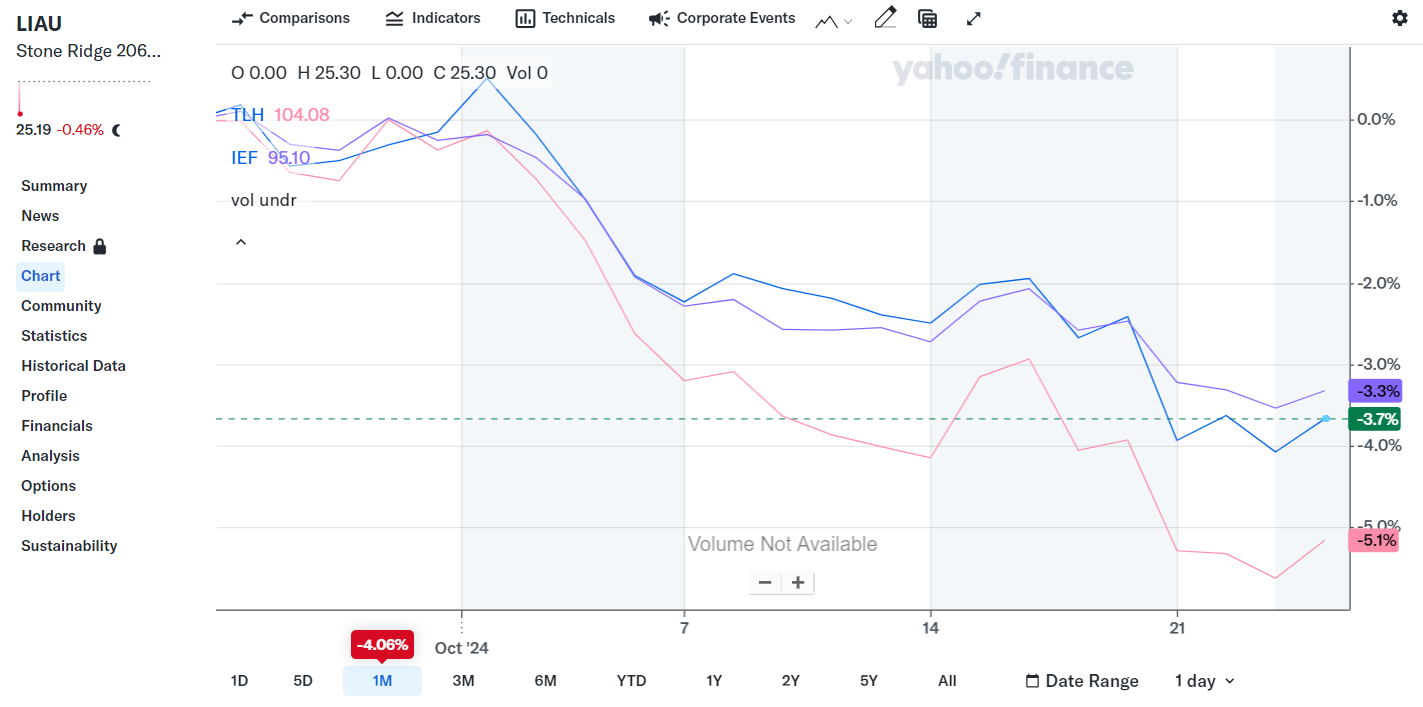The image size is (1423, 707).
Task: Collapse the comparison legend chevron
Action: pos(240,242)
